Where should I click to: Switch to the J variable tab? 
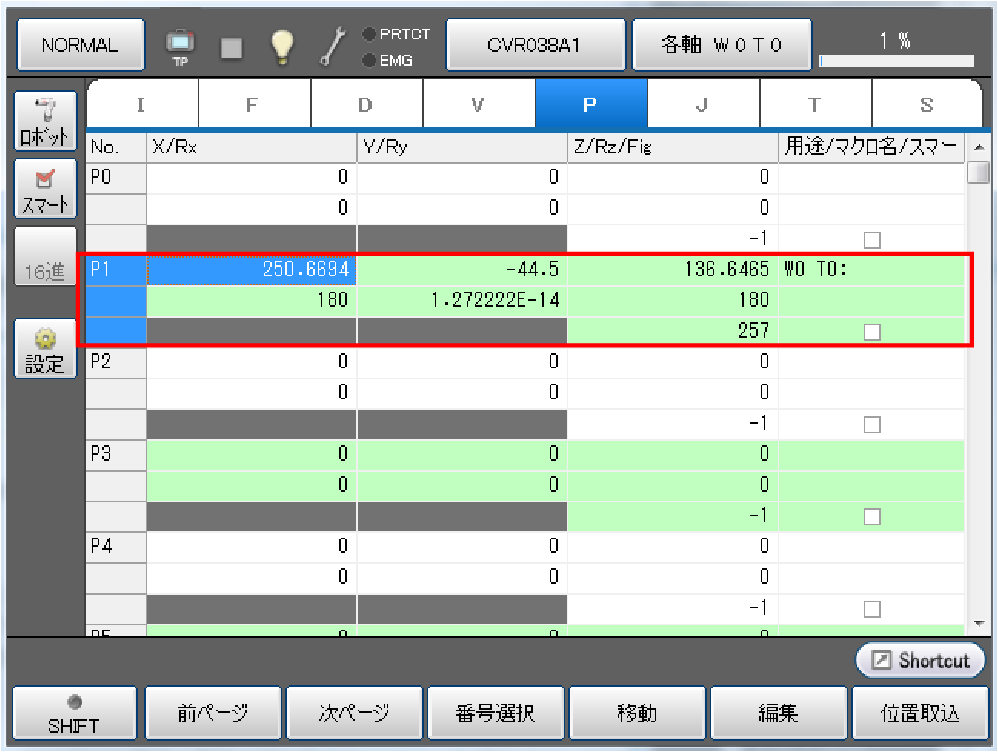703,104
